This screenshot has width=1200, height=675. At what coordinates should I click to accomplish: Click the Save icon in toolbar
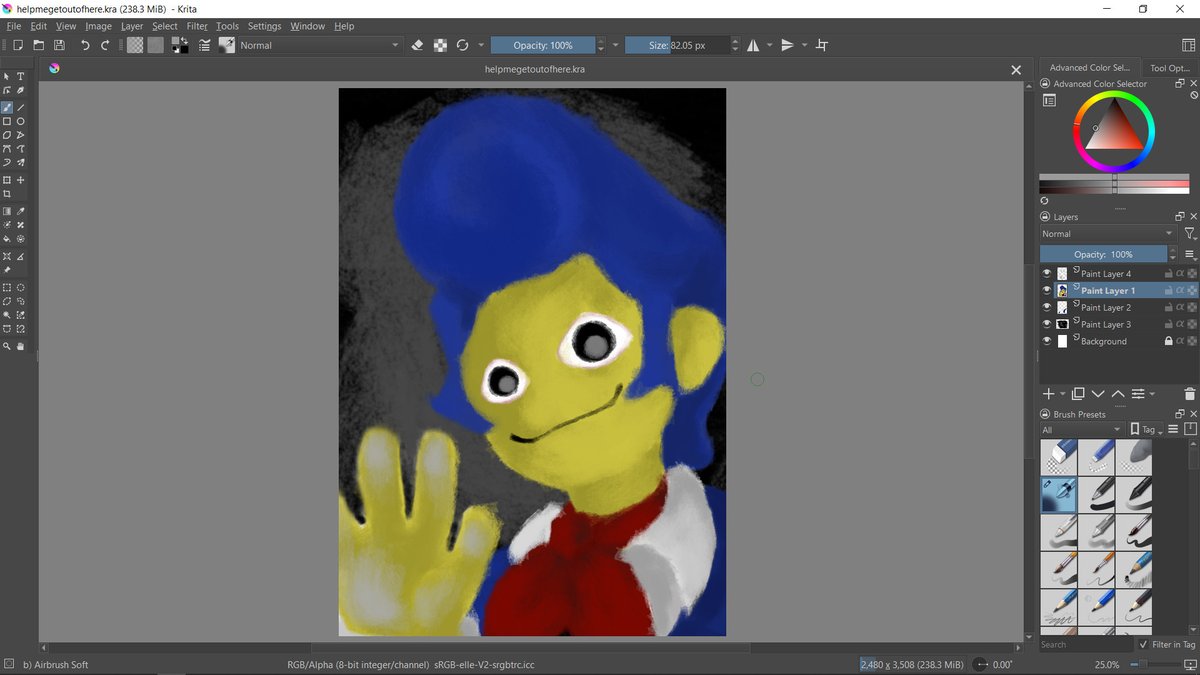point(59,45)
